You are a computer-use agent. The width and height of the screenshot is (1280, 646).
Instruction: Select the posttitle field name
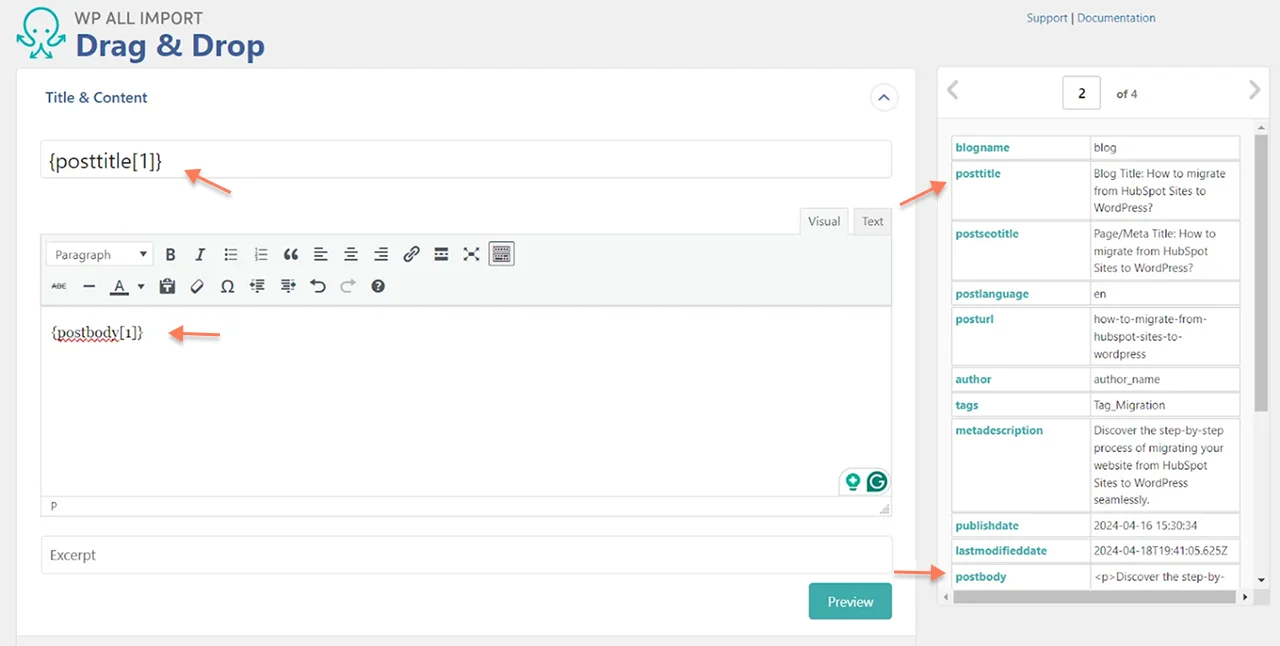pyautogui.click(x=978, y=173)
